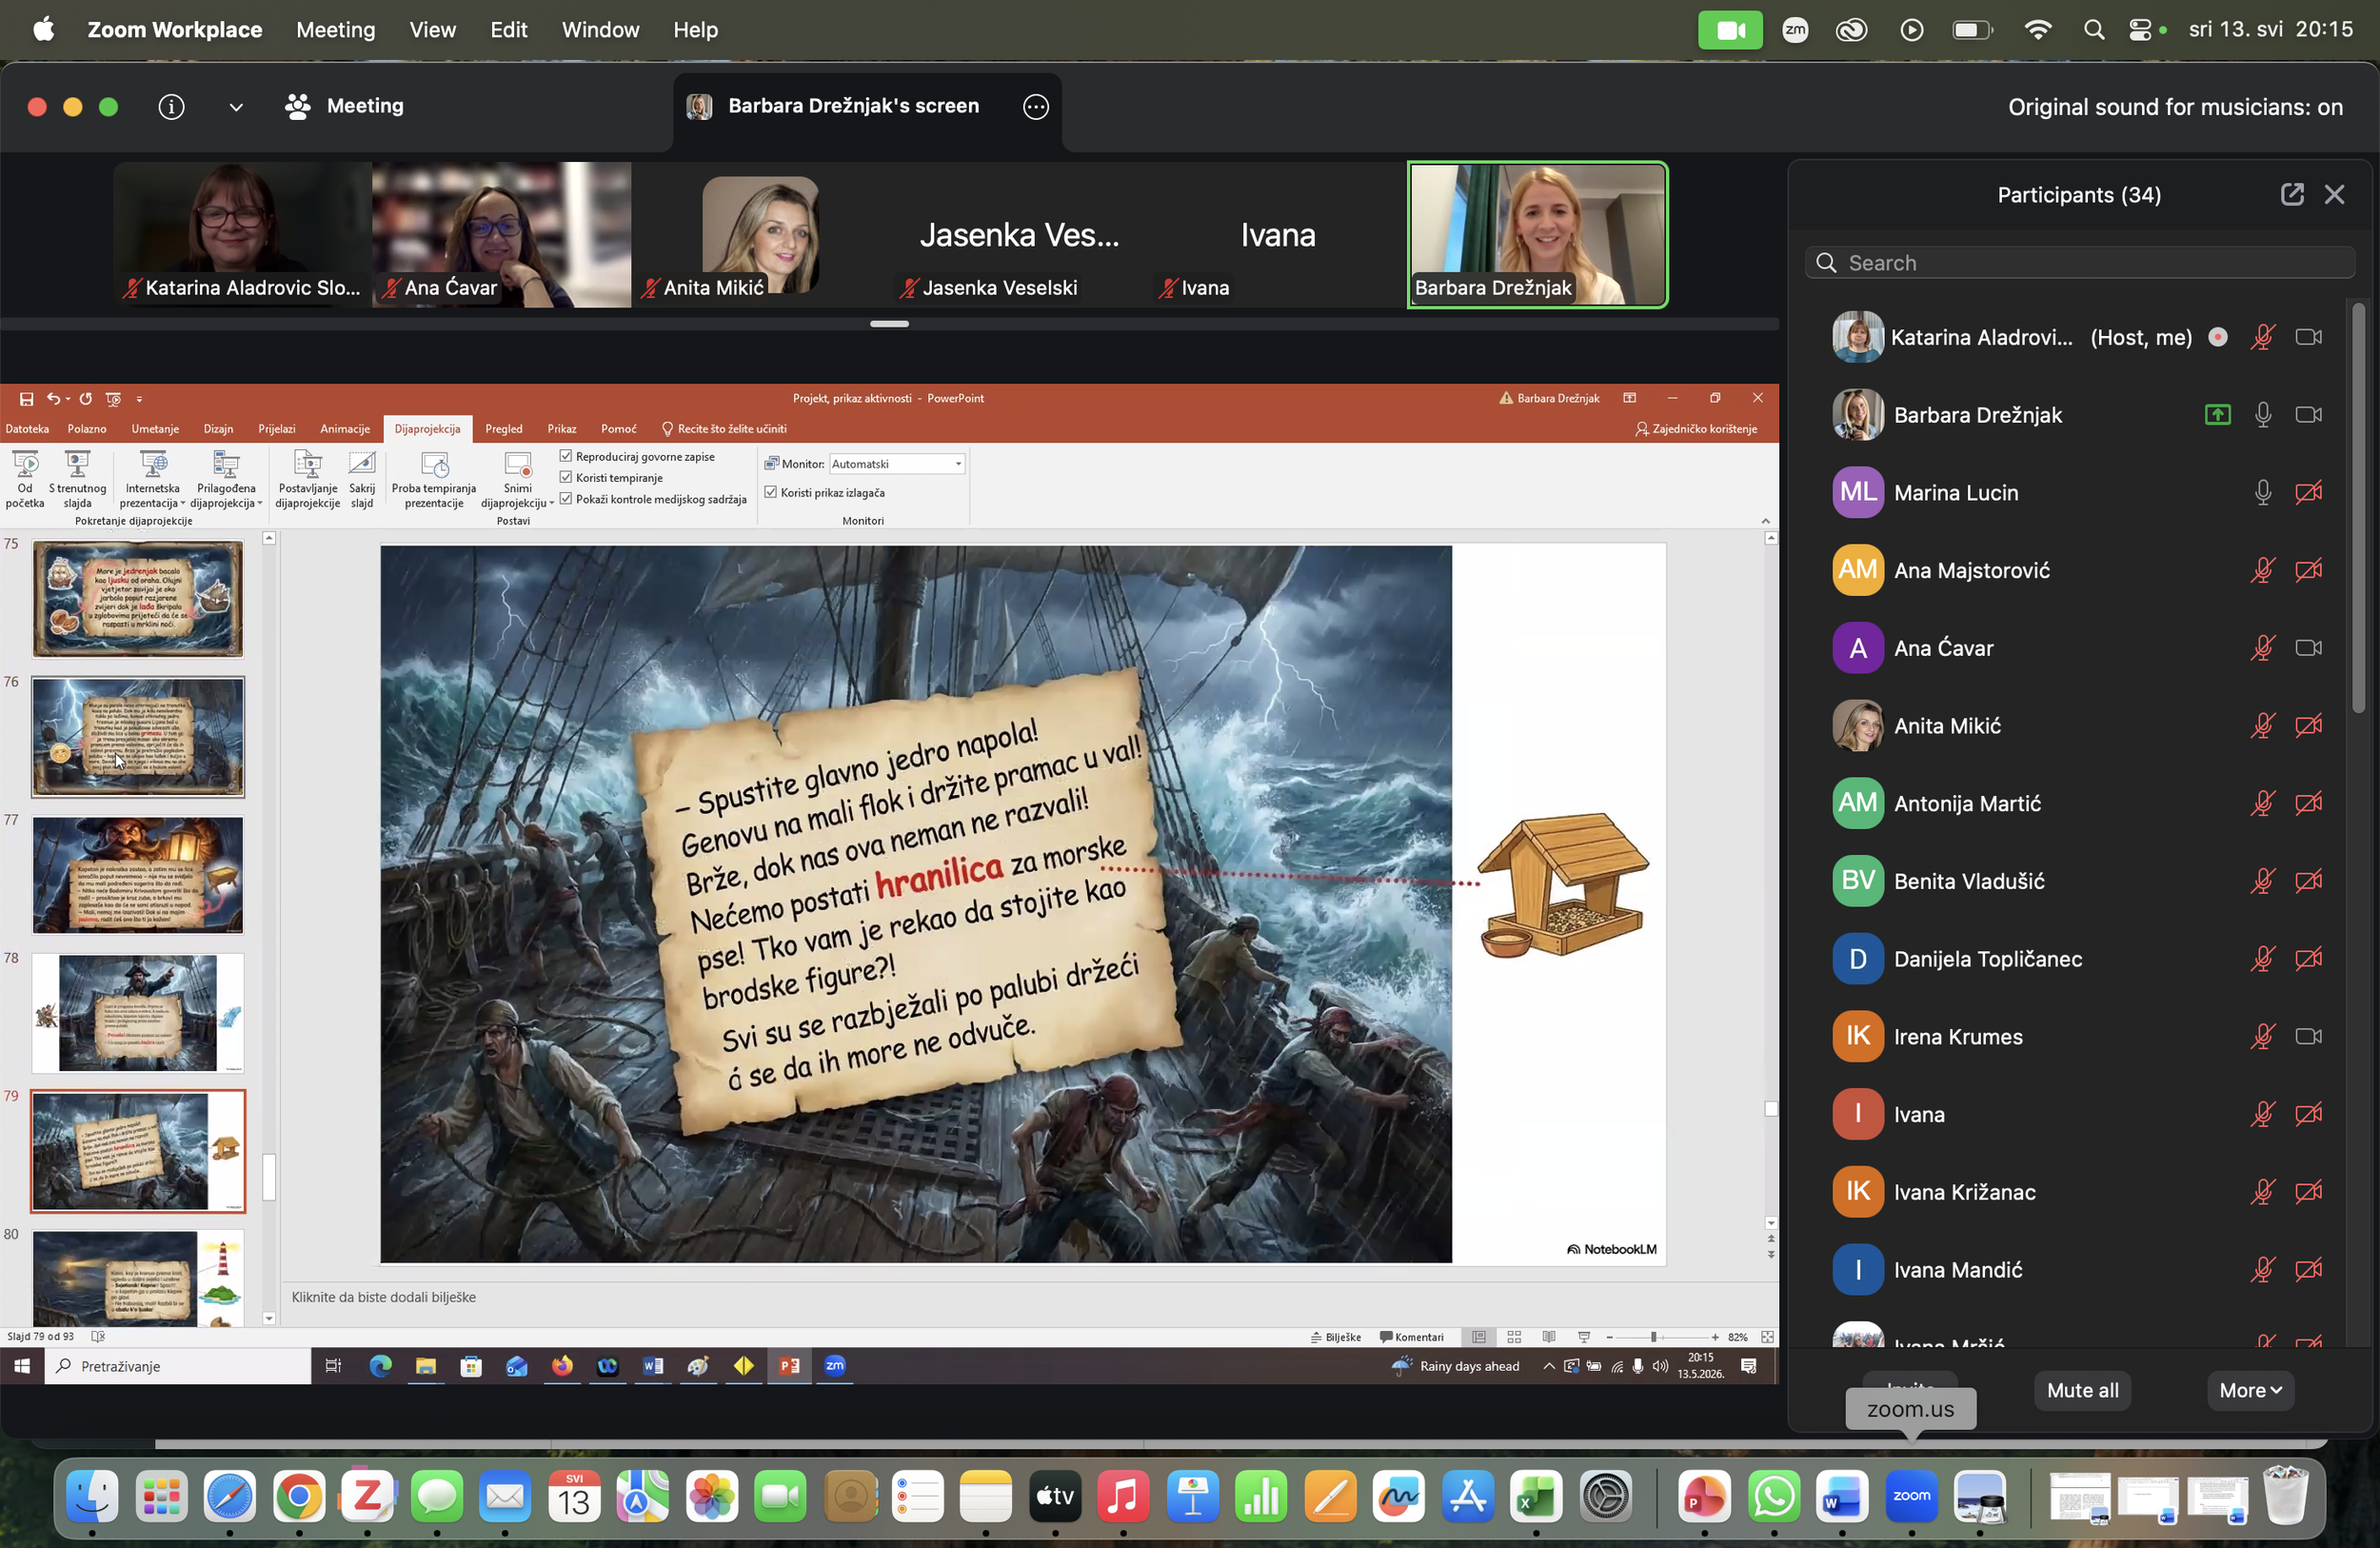Fit slide to current window icon
The height and width of the screenshot is (1548, 2380).
click(1767, 1337)
